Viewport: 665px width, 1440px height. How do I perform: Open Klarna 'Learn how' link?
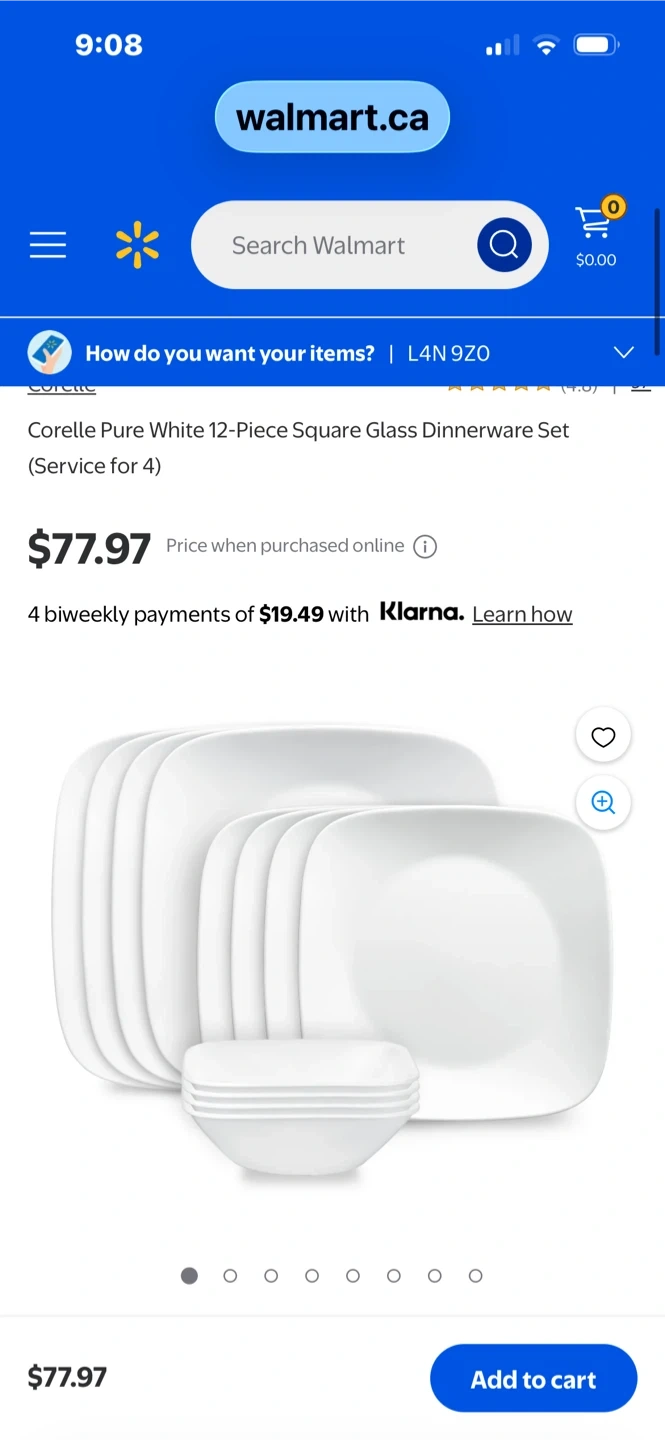[522, 614]
